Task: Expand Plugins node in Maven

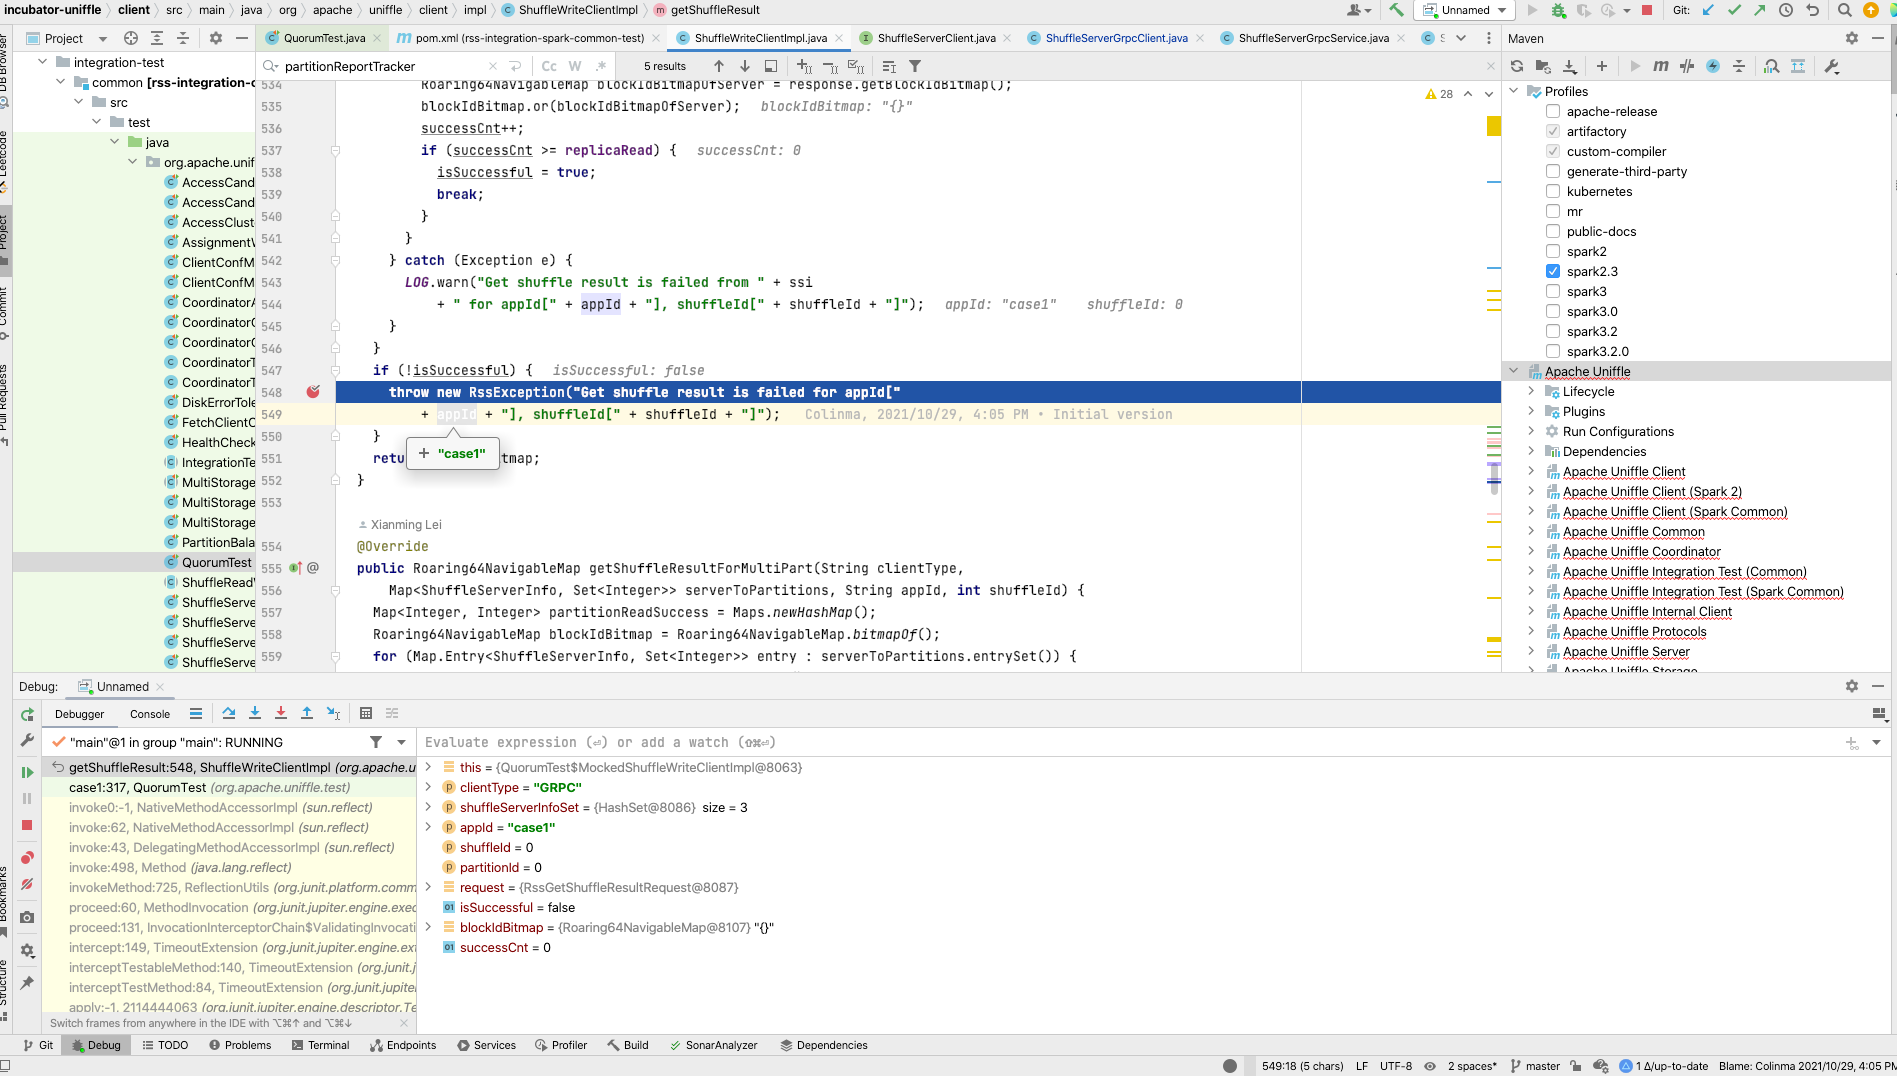Action: click(1531, 411)
